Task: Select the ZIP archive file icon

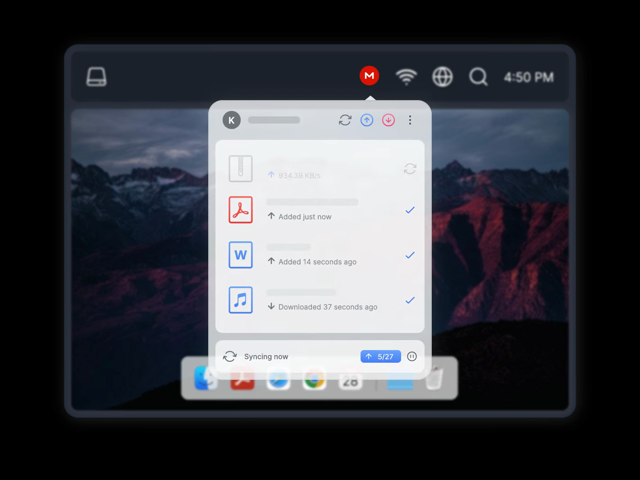Action: tap(240, 169)
